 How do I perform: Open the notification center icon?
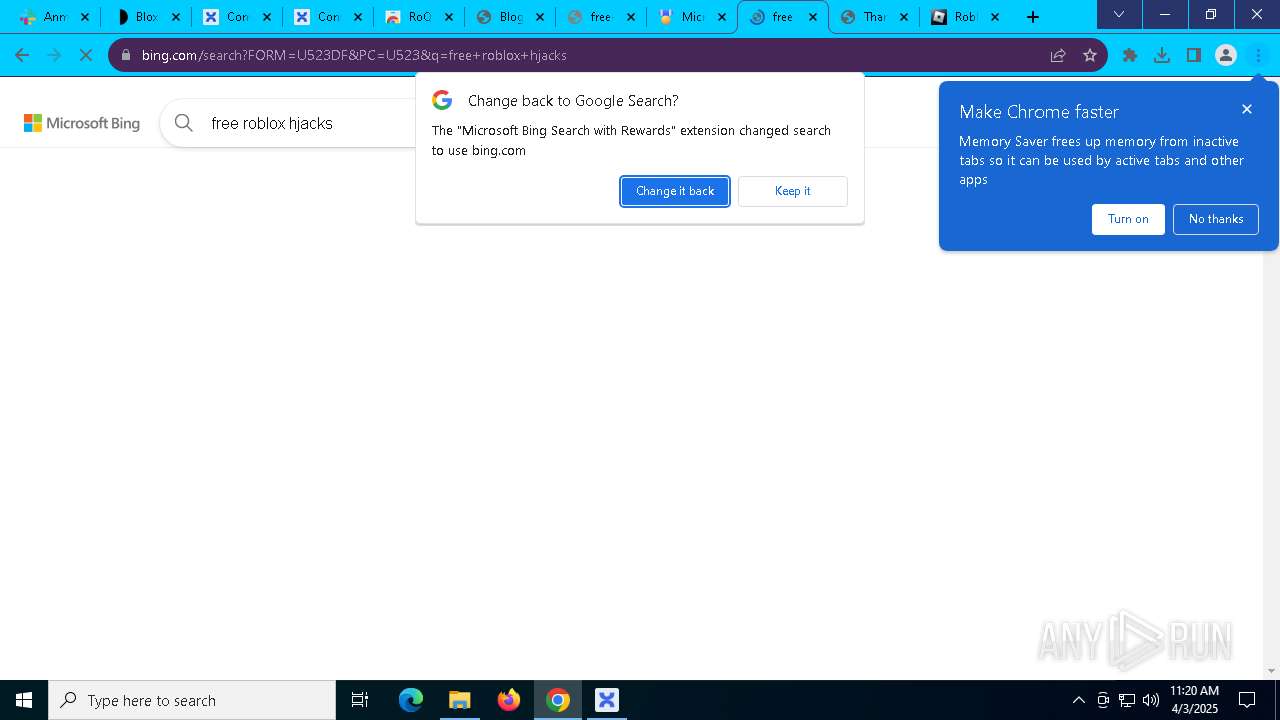[1247, 700]
